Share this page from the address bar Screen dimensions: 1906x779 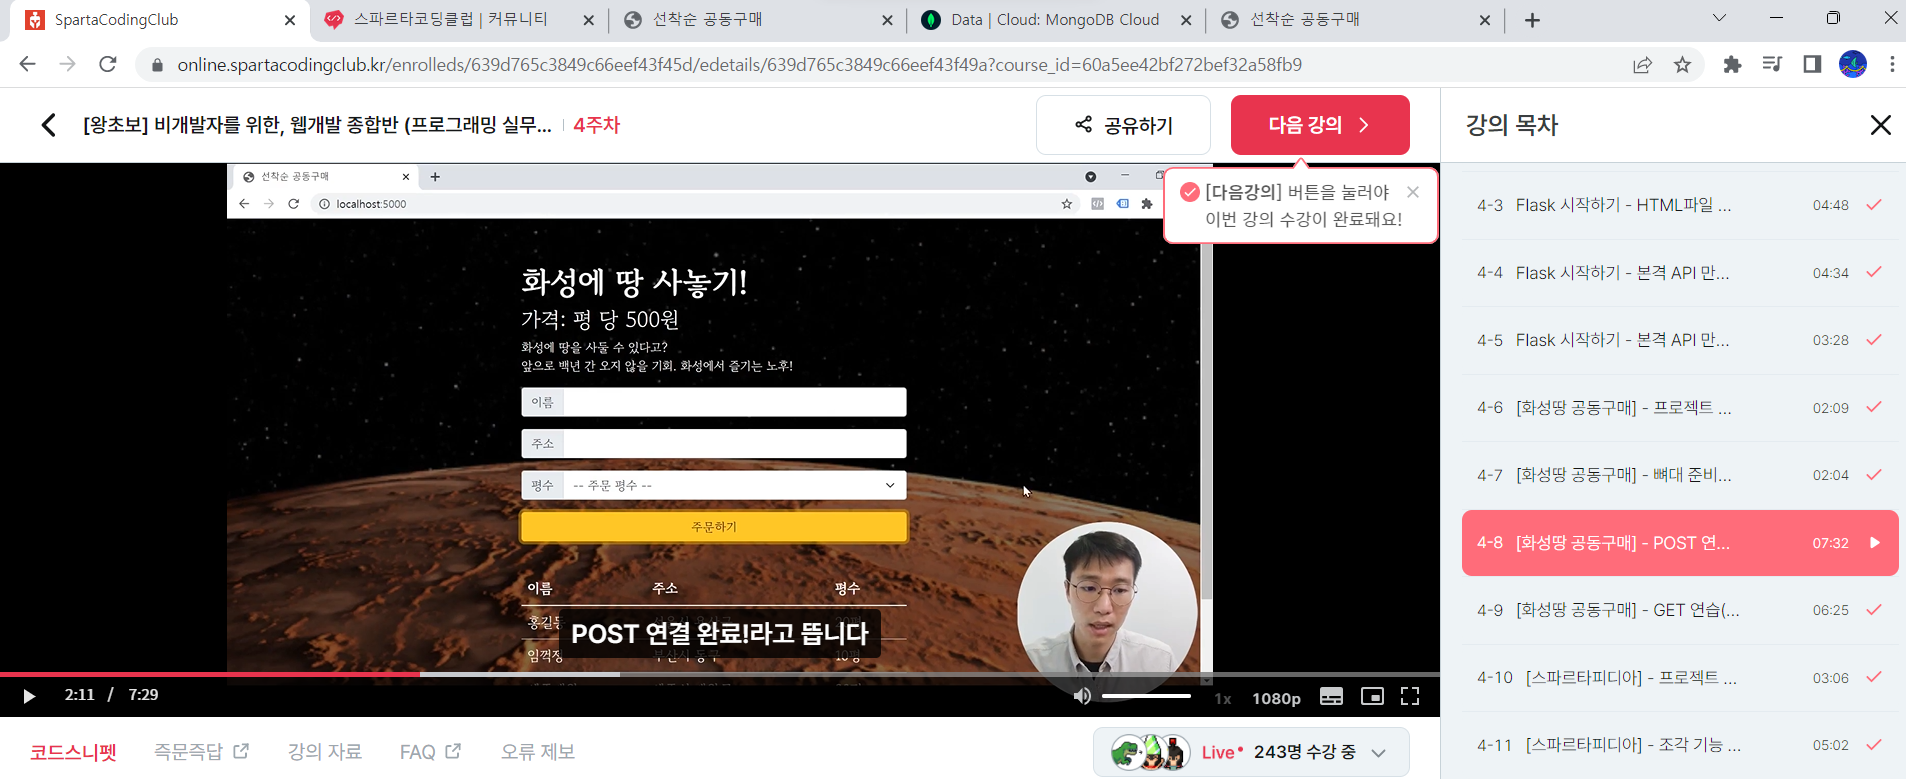click(1642, 65)
